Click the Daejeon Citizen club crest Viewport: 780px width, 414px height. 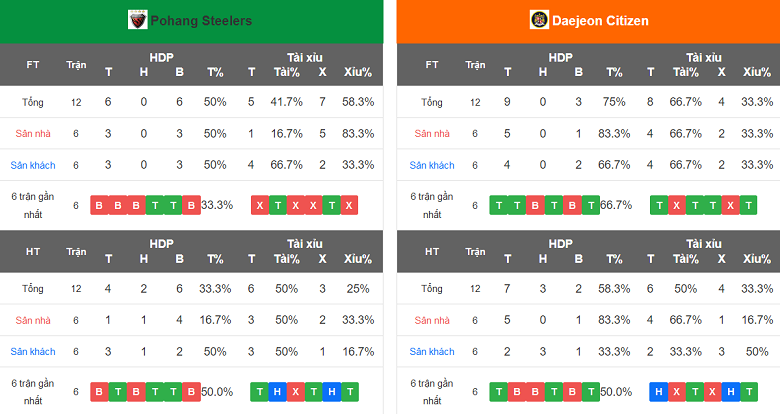tap(538, 20)
